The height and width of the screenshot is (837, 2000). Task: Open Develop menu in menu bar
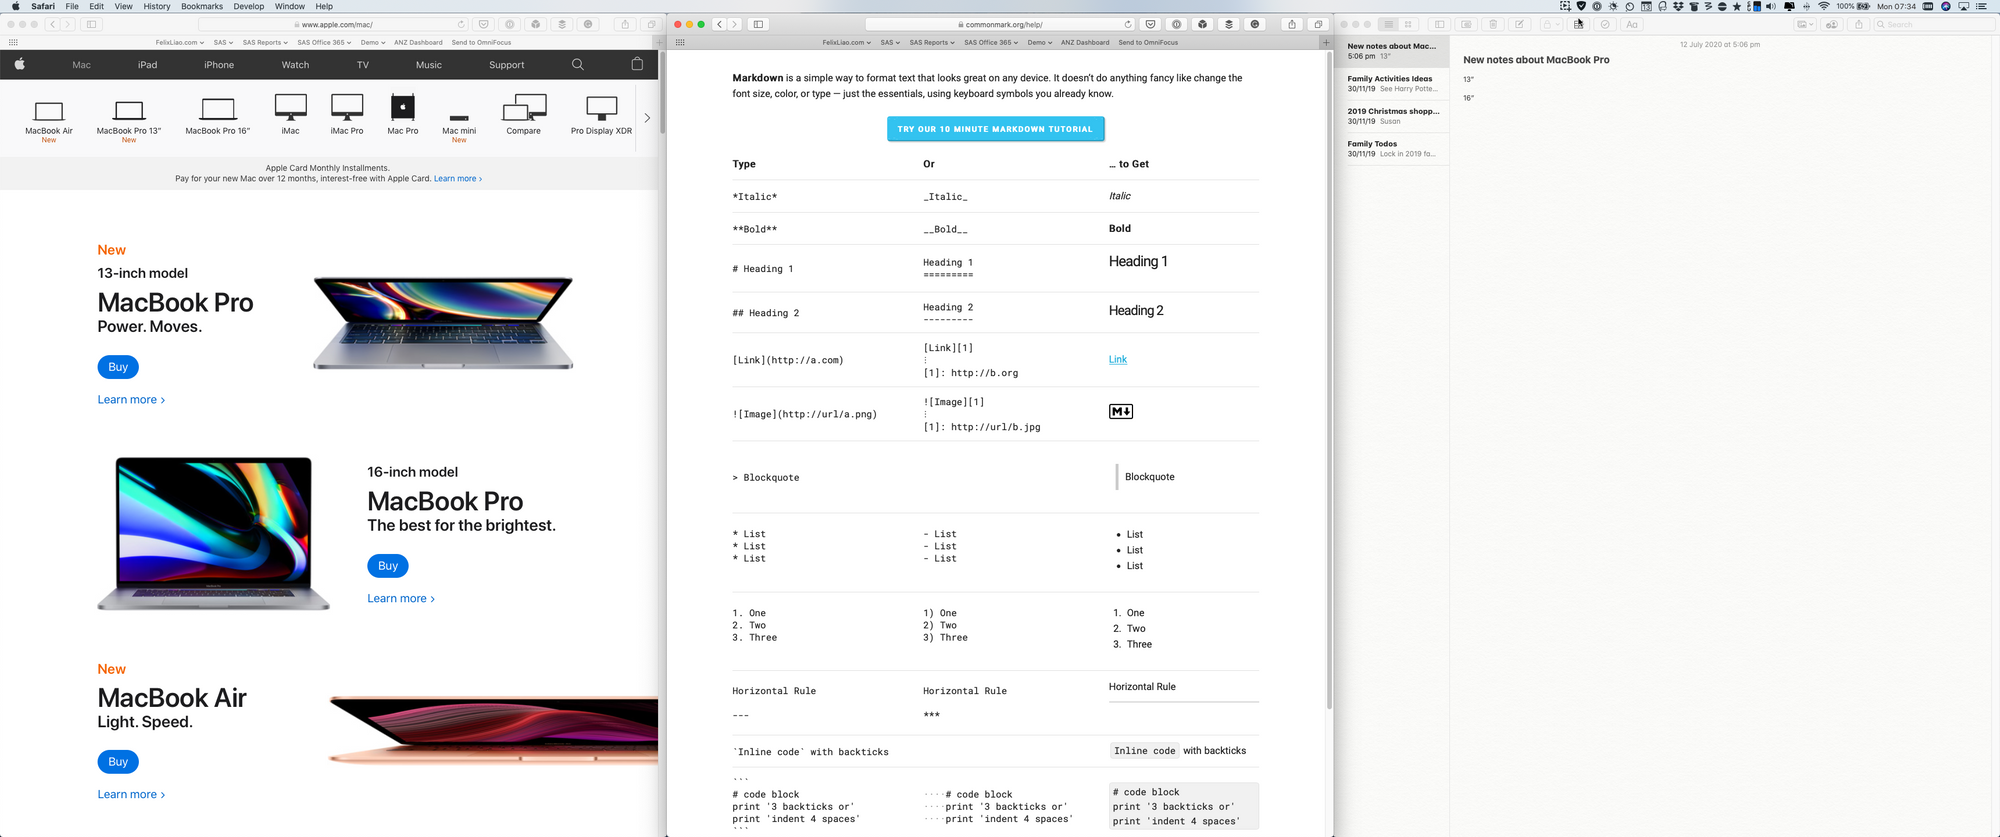[249, 6]
